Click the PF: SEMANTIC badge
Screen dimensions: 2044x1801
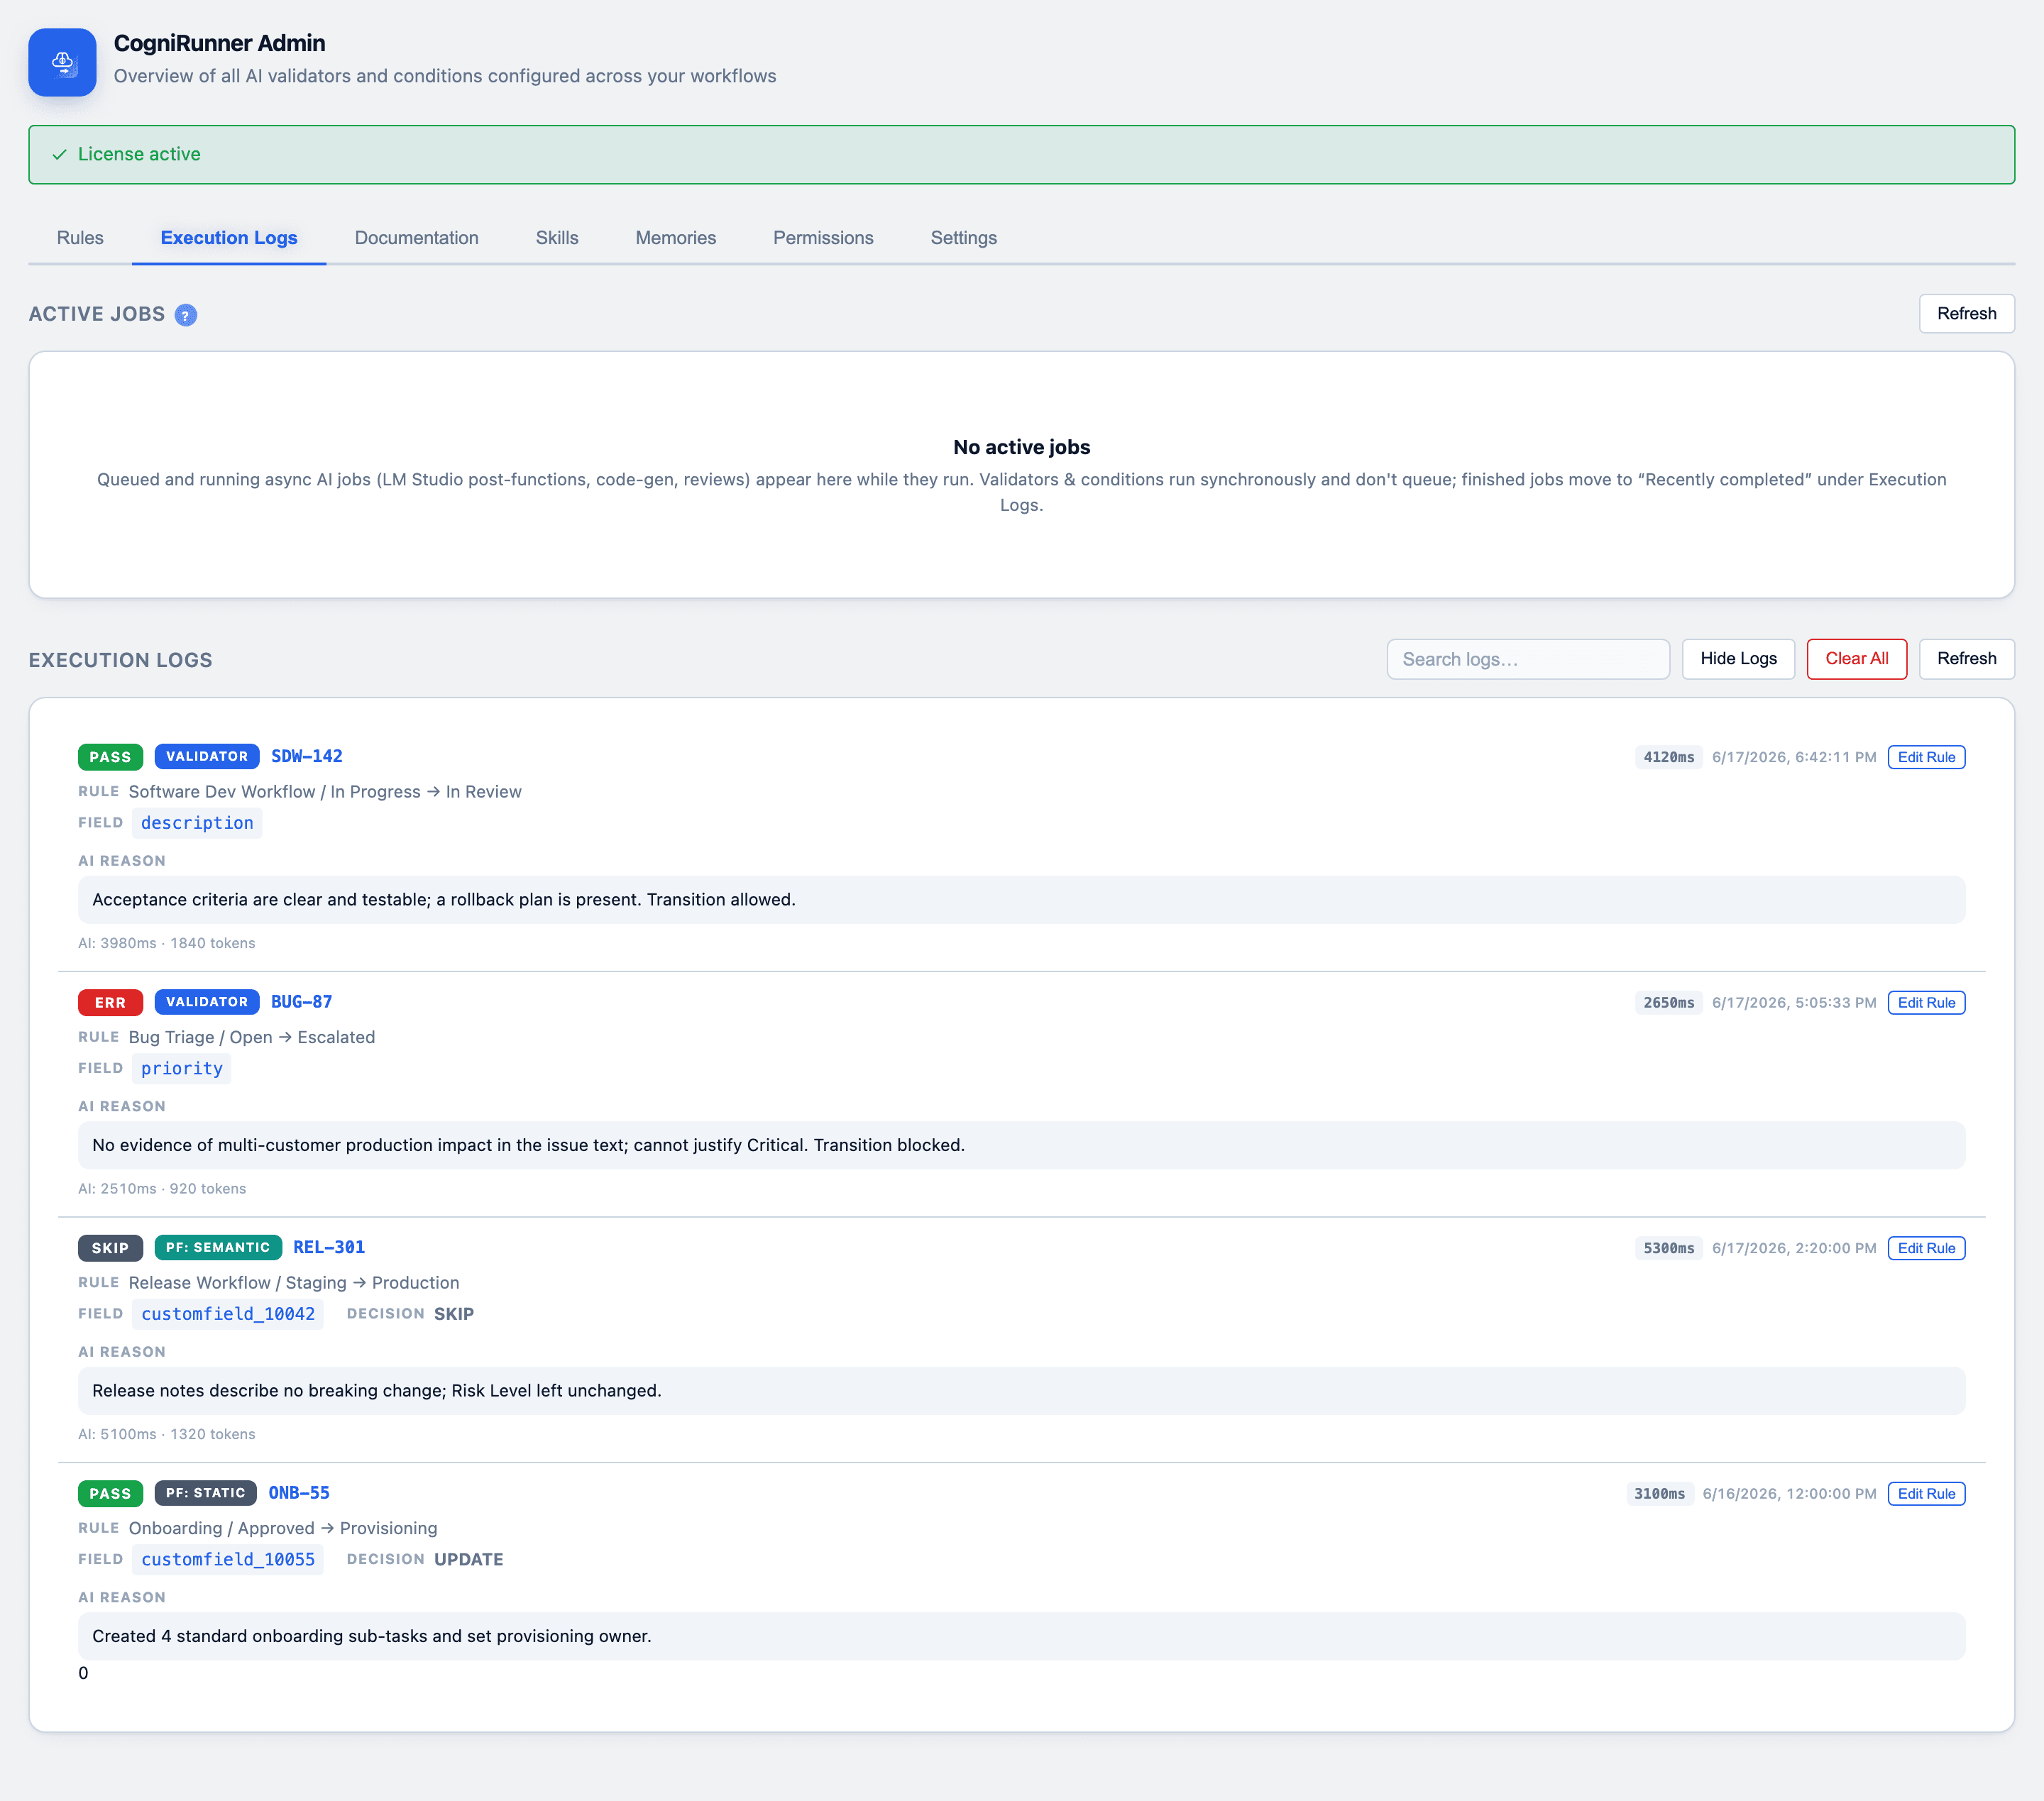click(x=218, y=1248)
